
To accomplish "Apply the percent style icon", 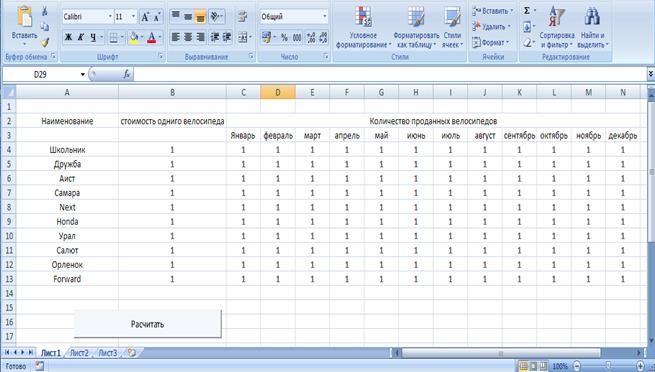I will [x=284, y=38].
